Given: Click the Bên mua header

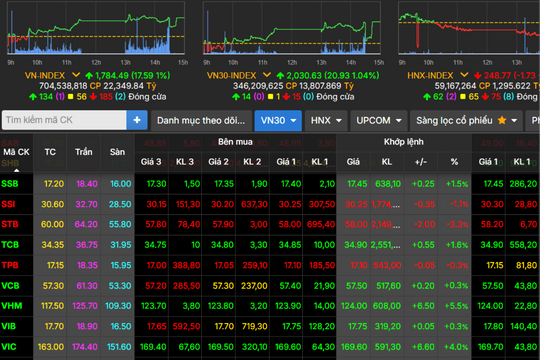Looking at the screenshot, I should (235, 142).
